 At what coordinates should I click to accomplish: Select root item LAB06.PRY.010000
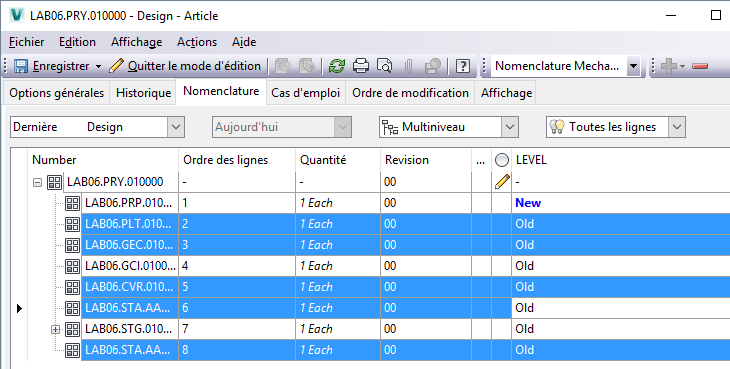point(115,182)
